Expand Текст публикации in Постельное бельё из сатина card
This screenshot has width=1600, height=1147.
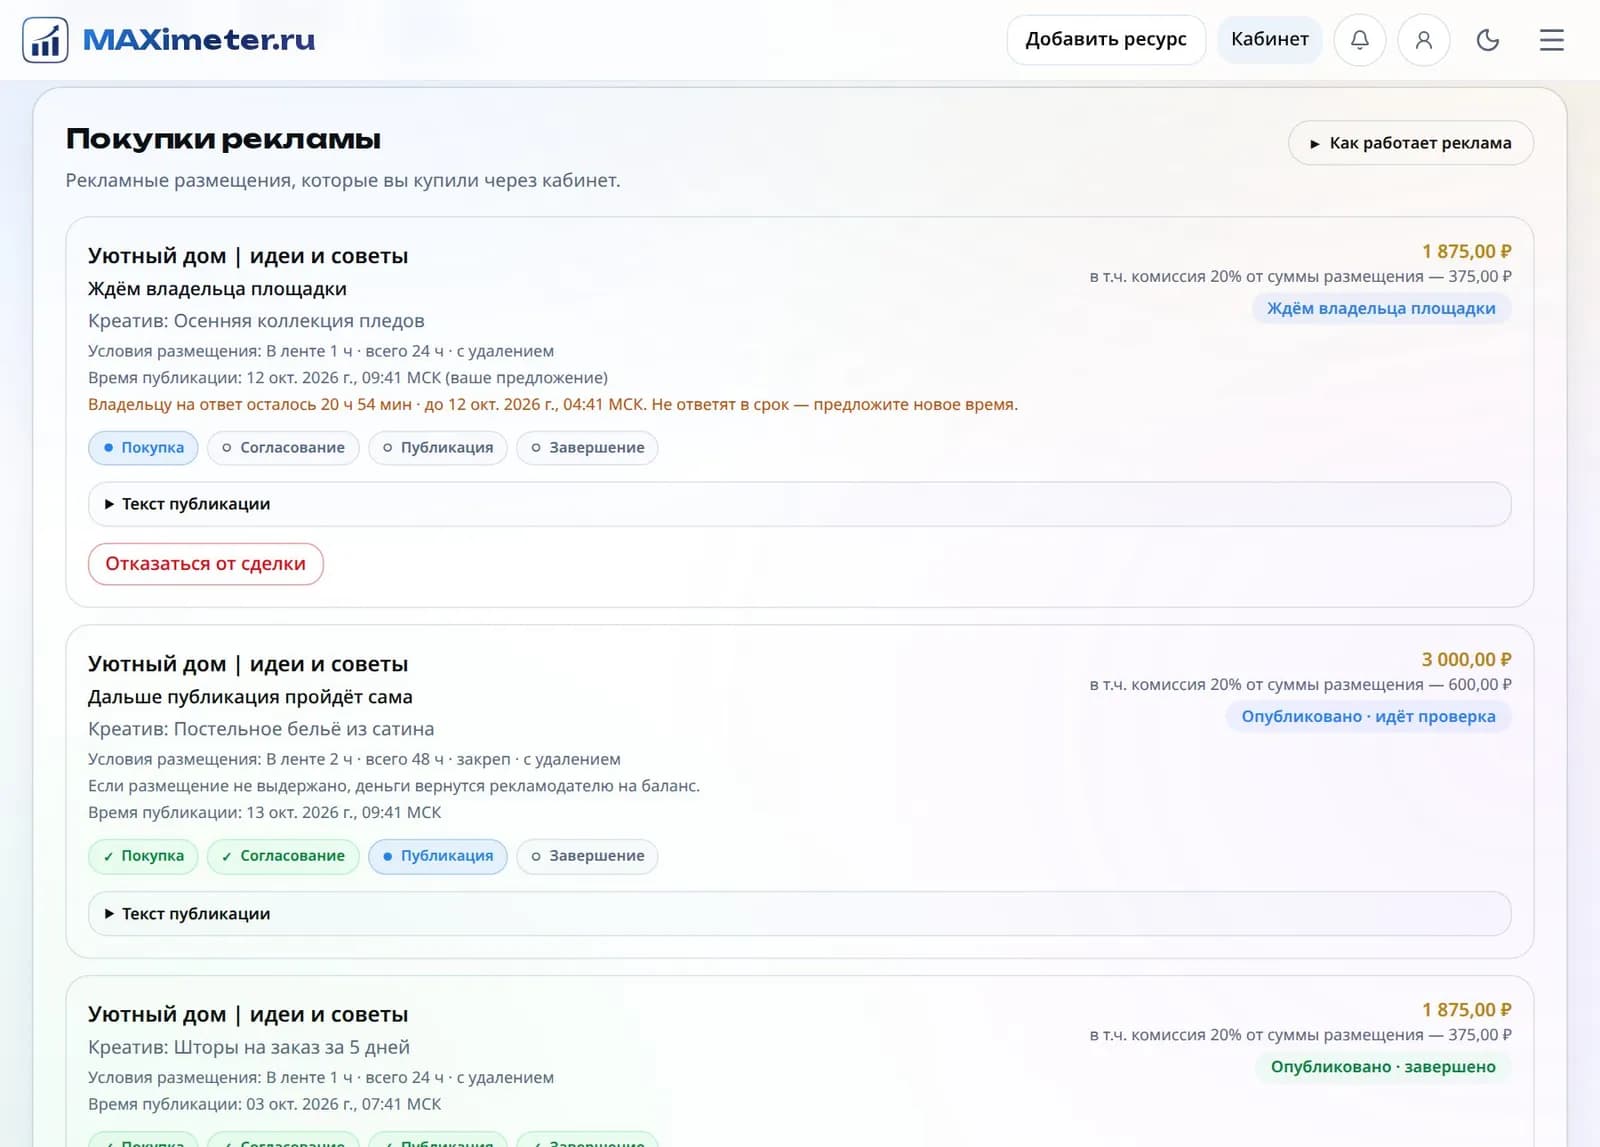pos(800,914)
